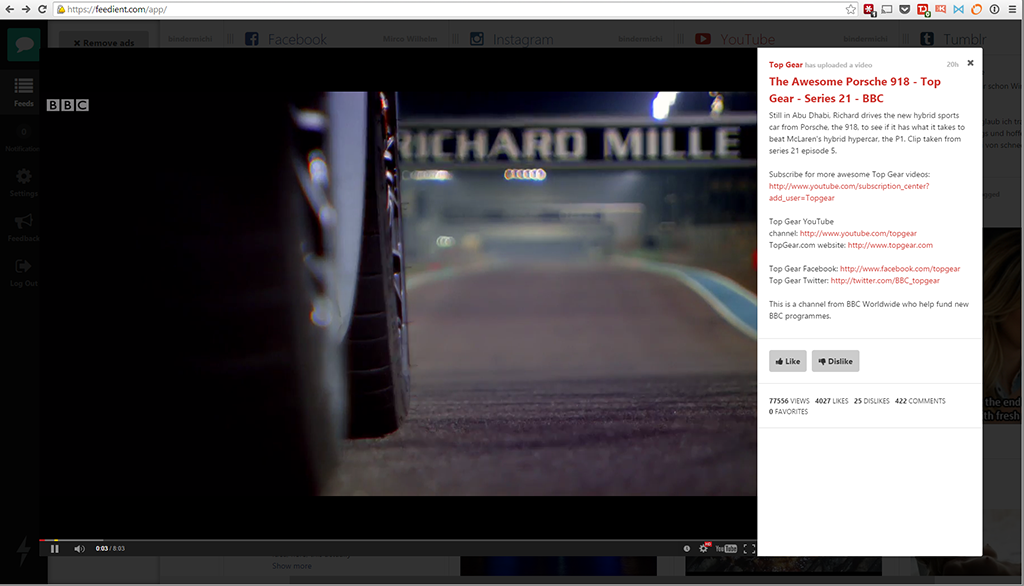Open the facebook.com/topgear link
The width and height of the screenshot is (1024, 586).
click(900, 269)
